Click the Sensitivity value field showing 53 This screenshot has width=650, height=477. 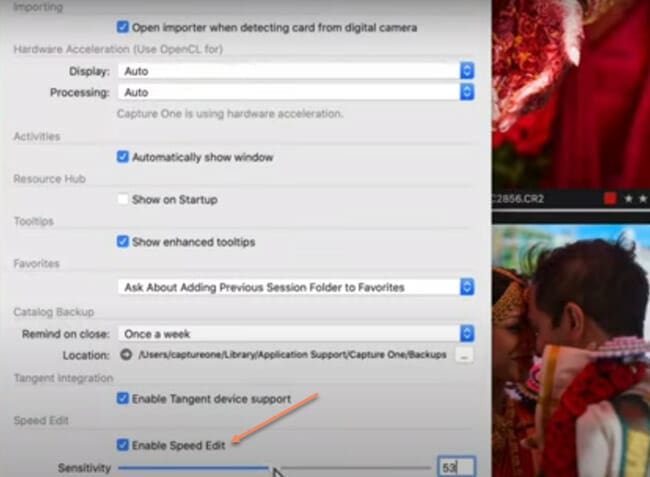tap(456, 467)
